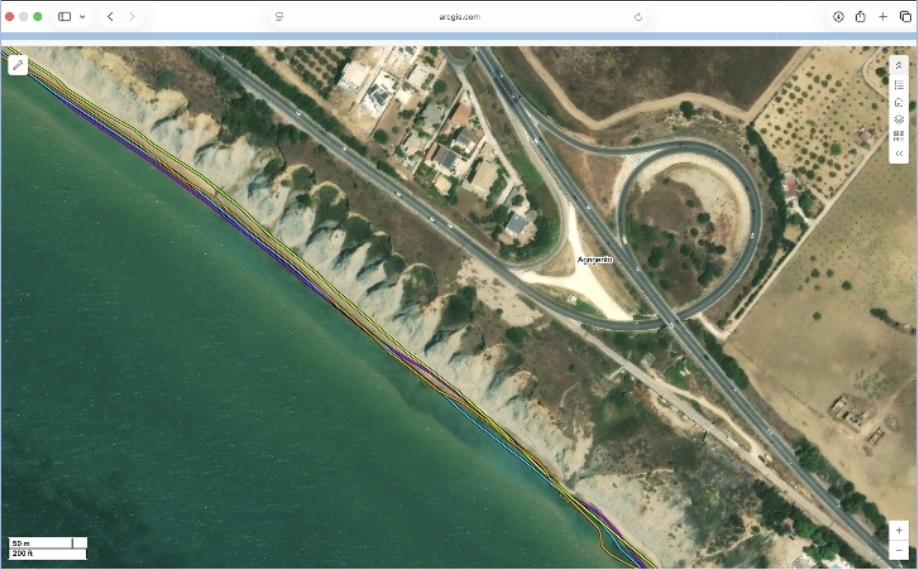
Task: Go back to the previous page
Action: click(110, 17)
